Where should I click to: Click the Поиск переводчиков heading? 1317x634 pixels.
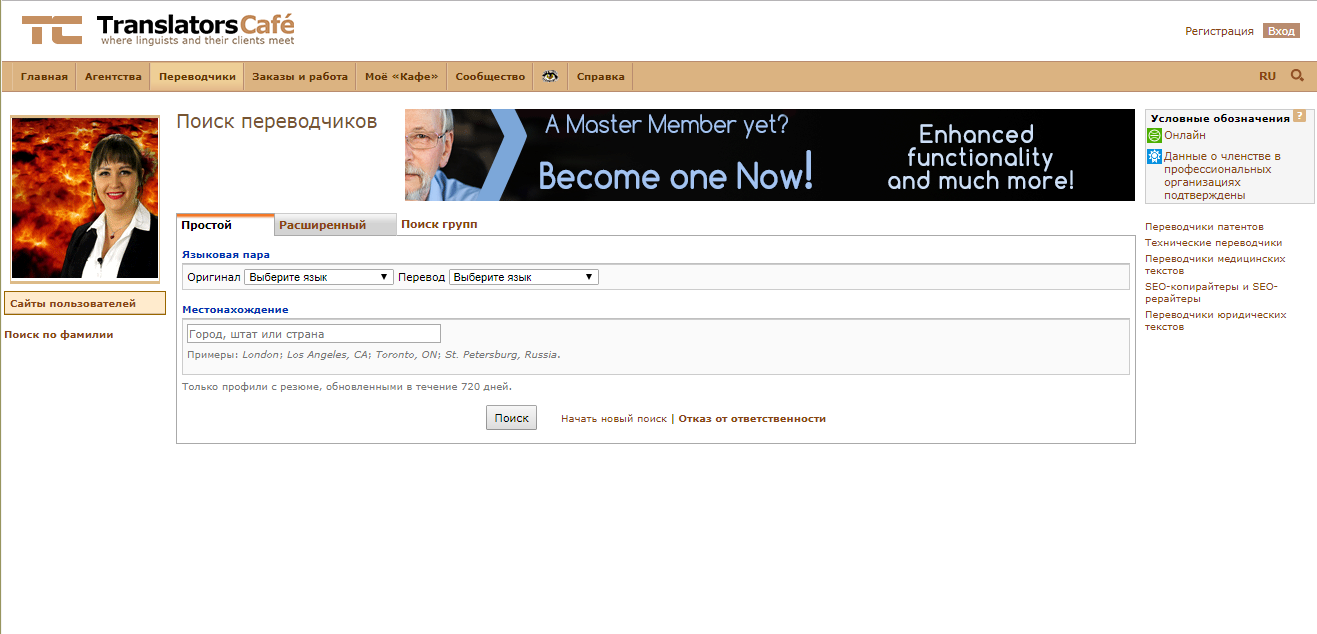(x=277, y=122)
